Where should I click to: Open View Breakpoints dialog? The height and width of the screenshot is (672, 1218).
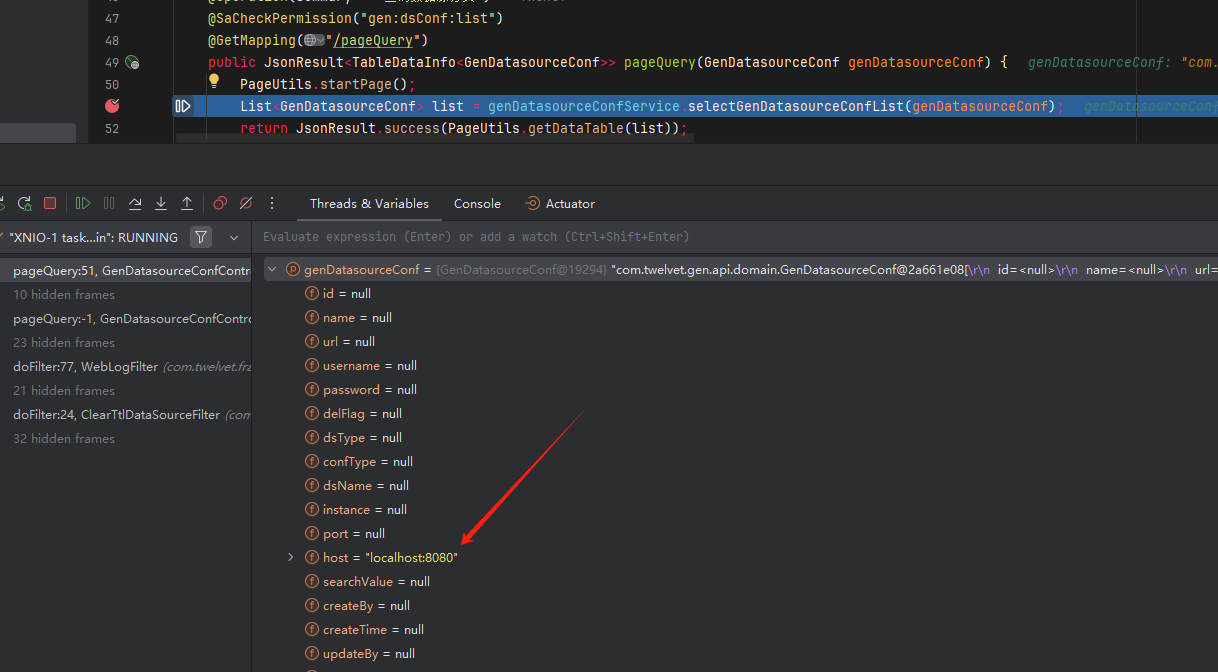[220, 203]
